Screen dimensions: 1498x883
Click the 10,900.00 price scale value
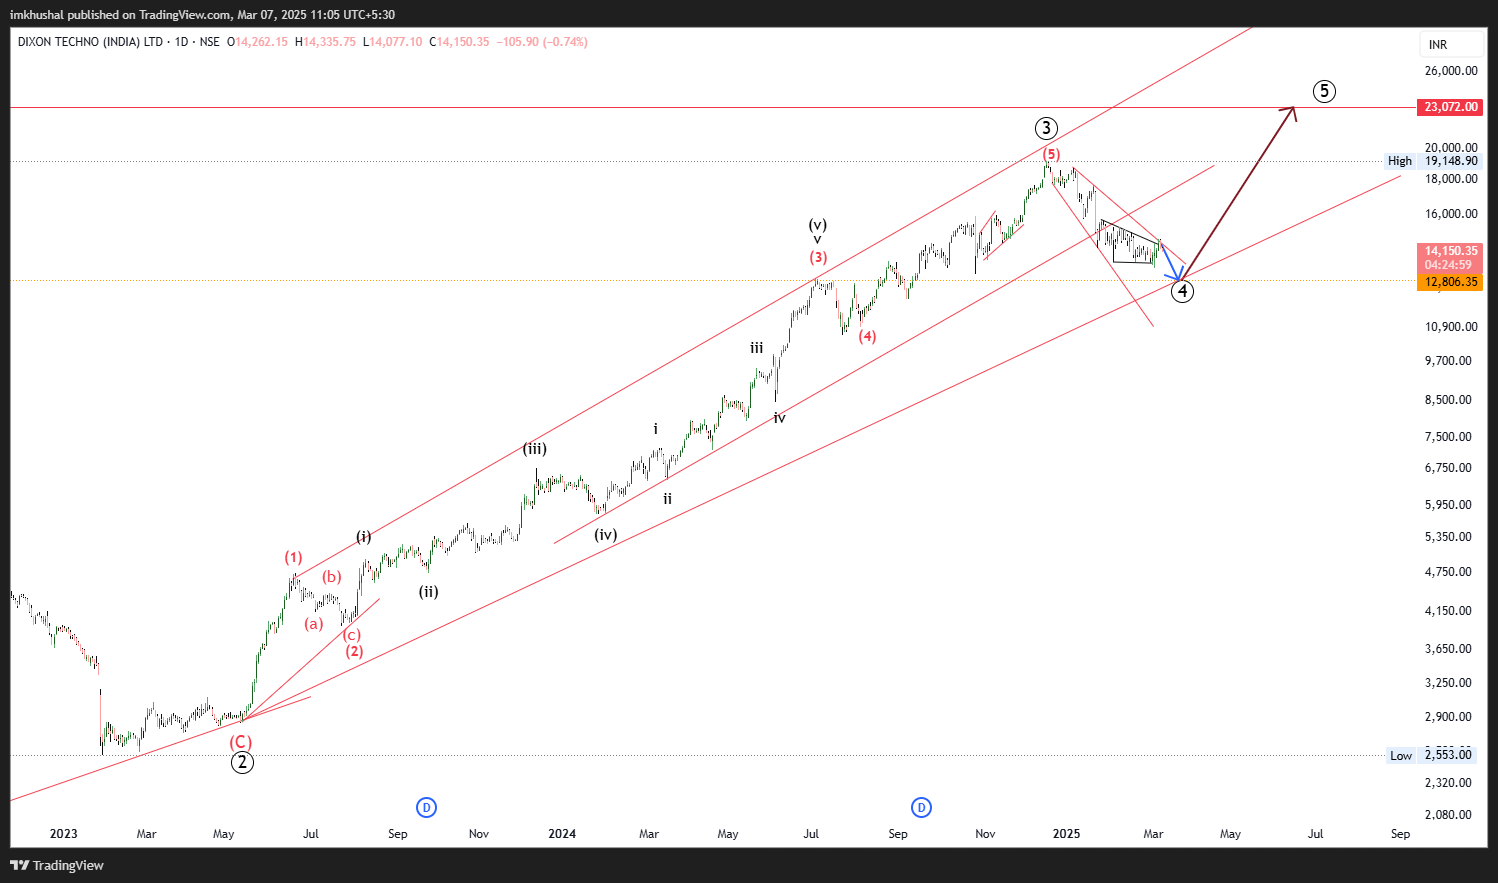click(x=1451, y=327)
